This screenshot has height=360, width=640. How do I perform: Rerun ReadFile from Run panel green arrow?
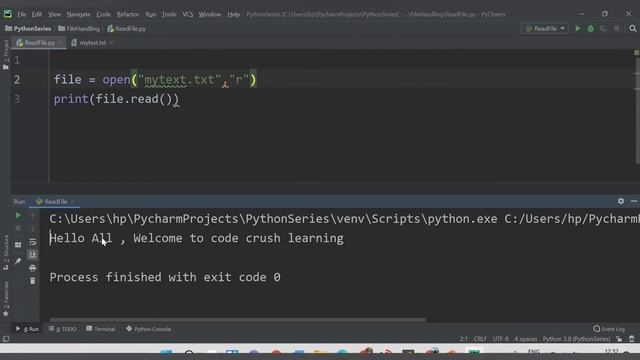18,215
